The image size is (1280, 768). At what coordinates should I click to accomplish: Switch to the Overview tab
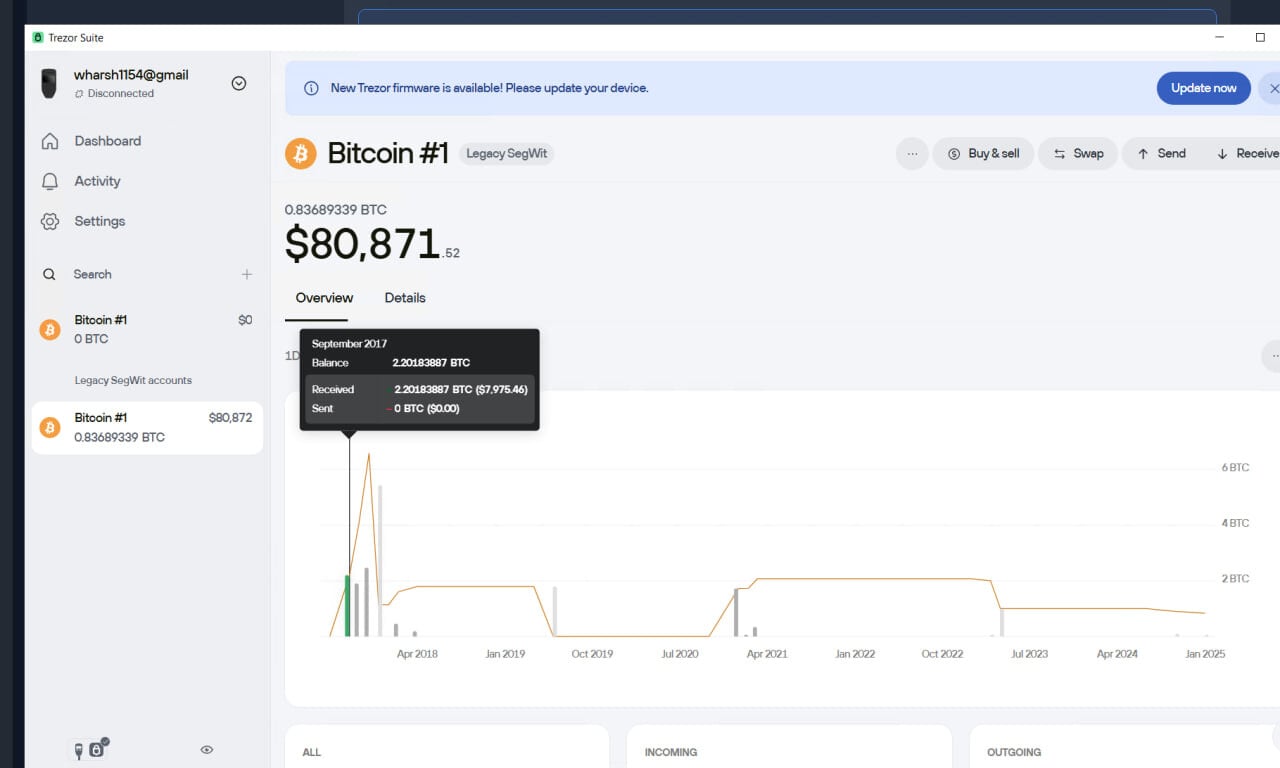[324, 298]
